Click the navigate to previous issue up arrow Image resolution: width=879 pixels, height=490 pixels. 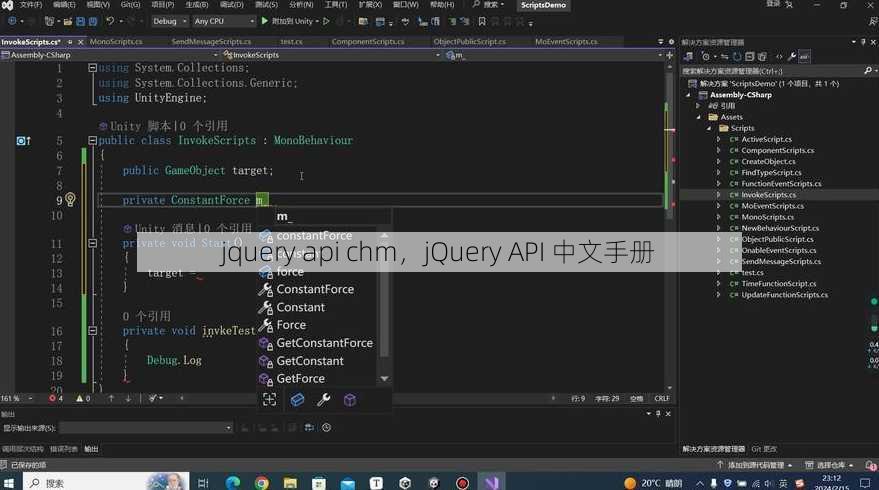click(x=111, y=398)
